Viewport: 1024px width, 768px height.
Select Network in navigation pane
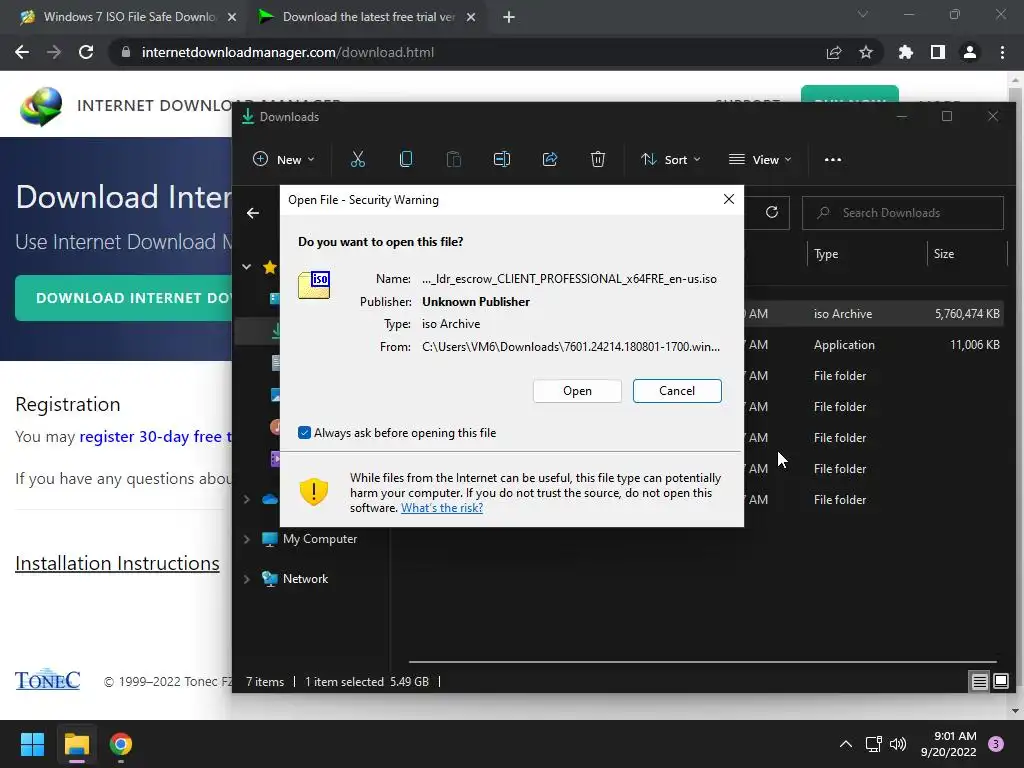pyautogui.click(x=305, y=579)
